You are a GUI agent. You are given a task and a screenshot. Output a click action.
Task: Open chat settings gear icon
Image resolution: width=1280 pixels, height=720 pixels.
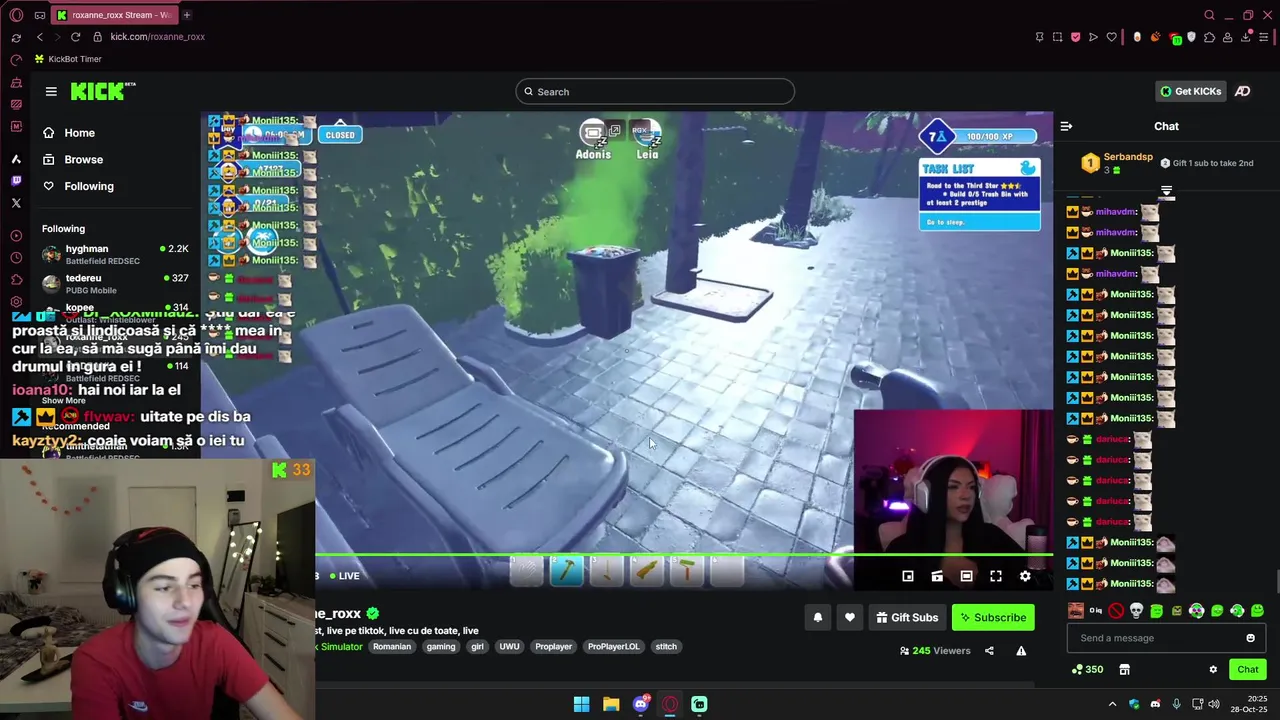(x=1213, y=670)
